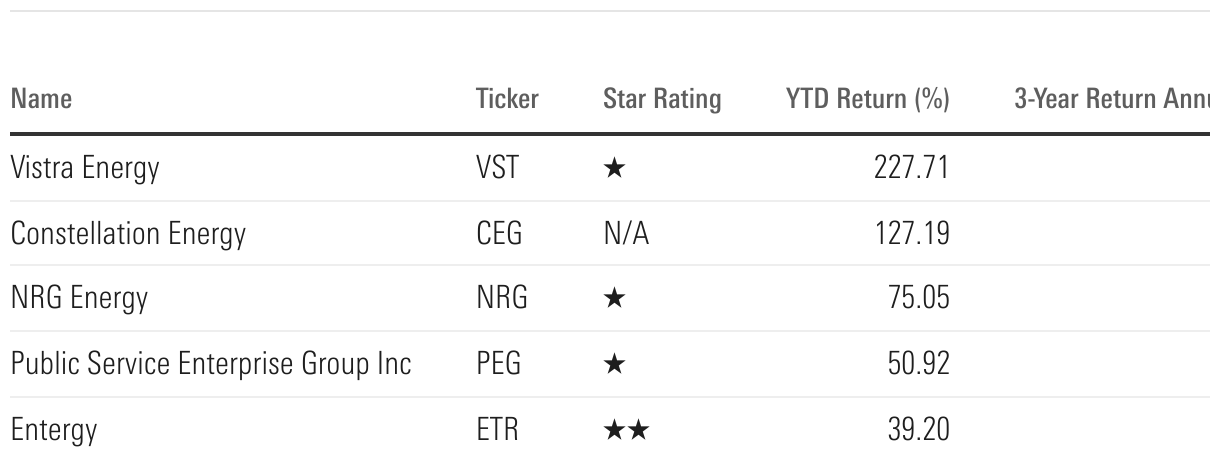
Task: Select the ETR ticker symbol
Action: [x=497, y=430]
